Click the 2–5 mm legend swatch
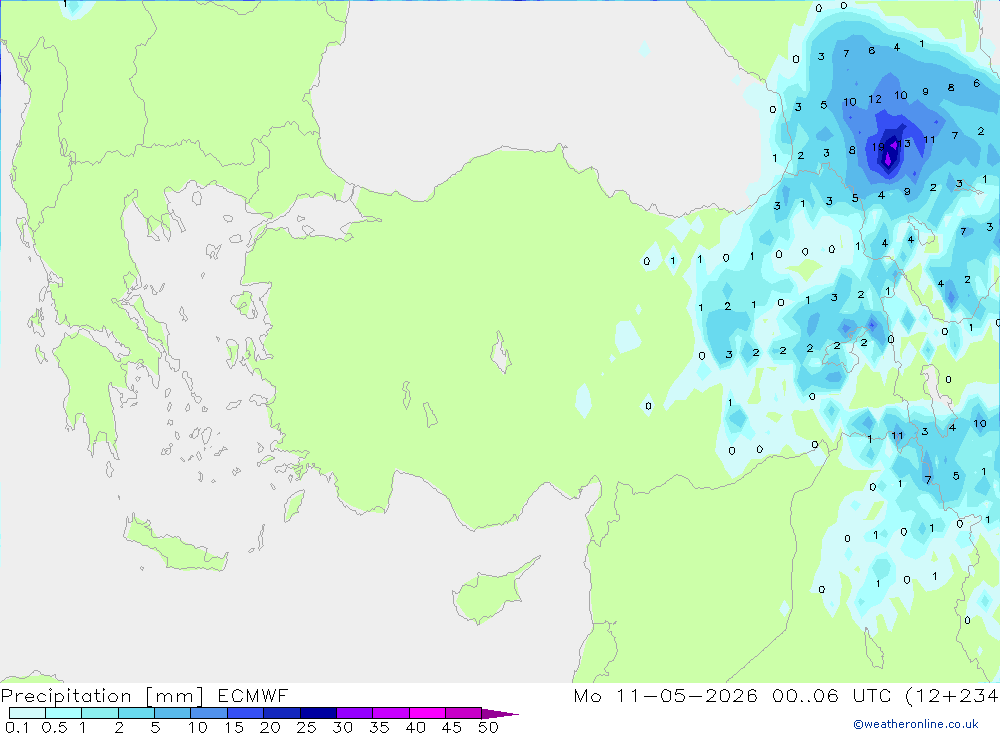 pyautogui.click(x=136, y=713)
